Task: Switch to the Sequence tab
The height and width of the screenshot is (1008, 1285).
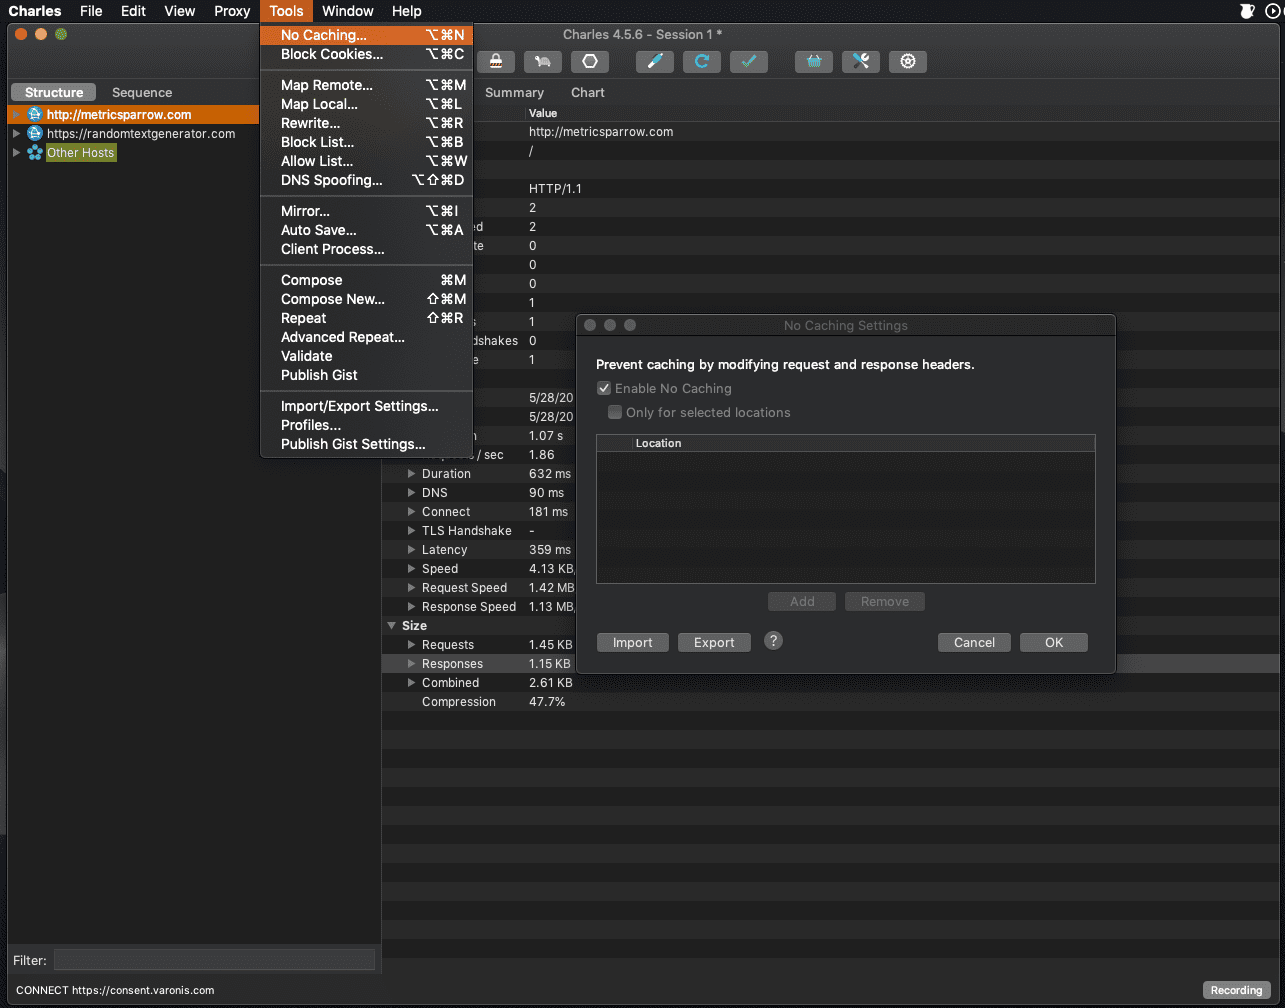Action: pos(142,92)
